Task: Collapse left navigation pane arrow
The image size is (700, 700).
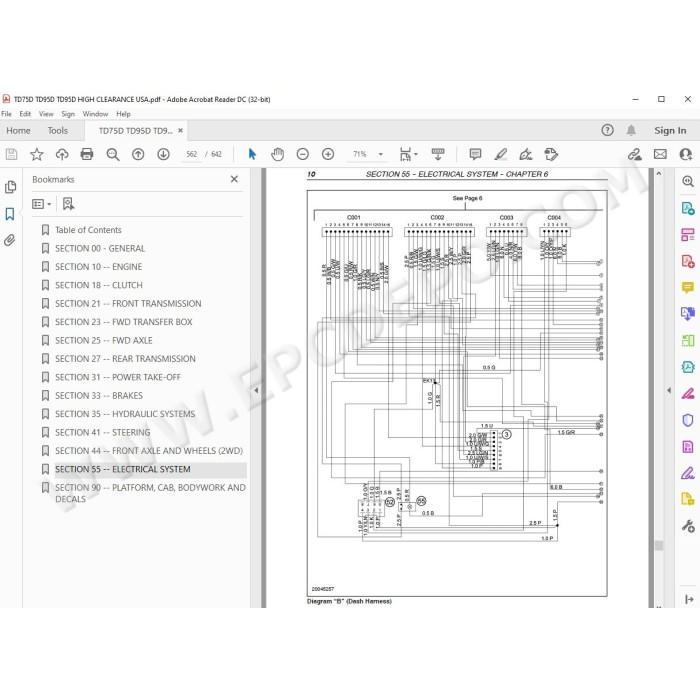Action: pyautogui.click(x=256, y=390)
